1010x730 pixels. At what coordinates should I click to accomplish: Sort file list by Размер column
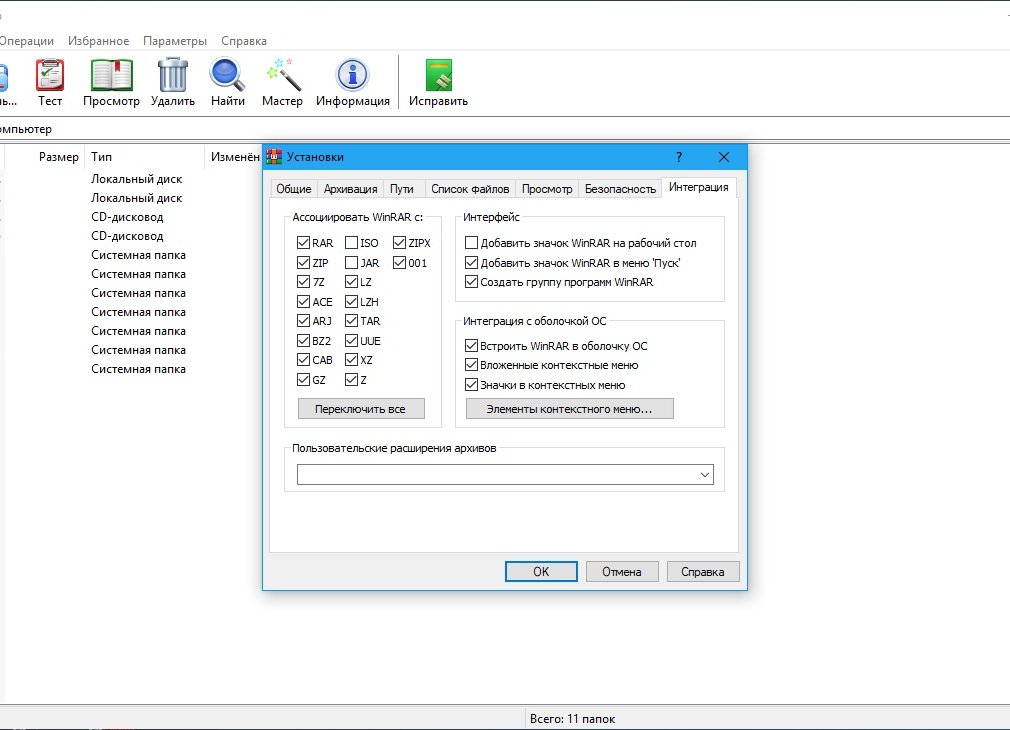[59, 157]
